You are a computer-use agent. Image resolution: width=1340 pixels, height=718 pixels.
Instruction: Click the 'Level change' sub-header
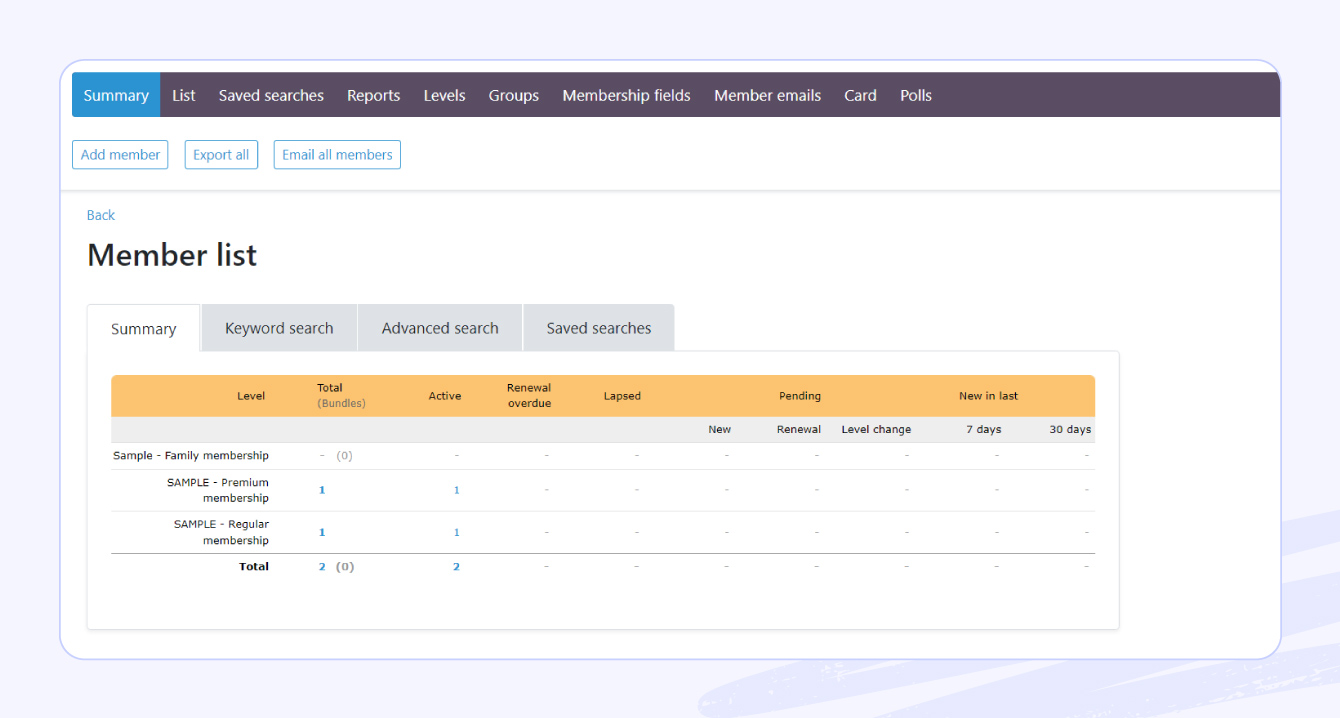pyautogui.click(x=876, y=429)
